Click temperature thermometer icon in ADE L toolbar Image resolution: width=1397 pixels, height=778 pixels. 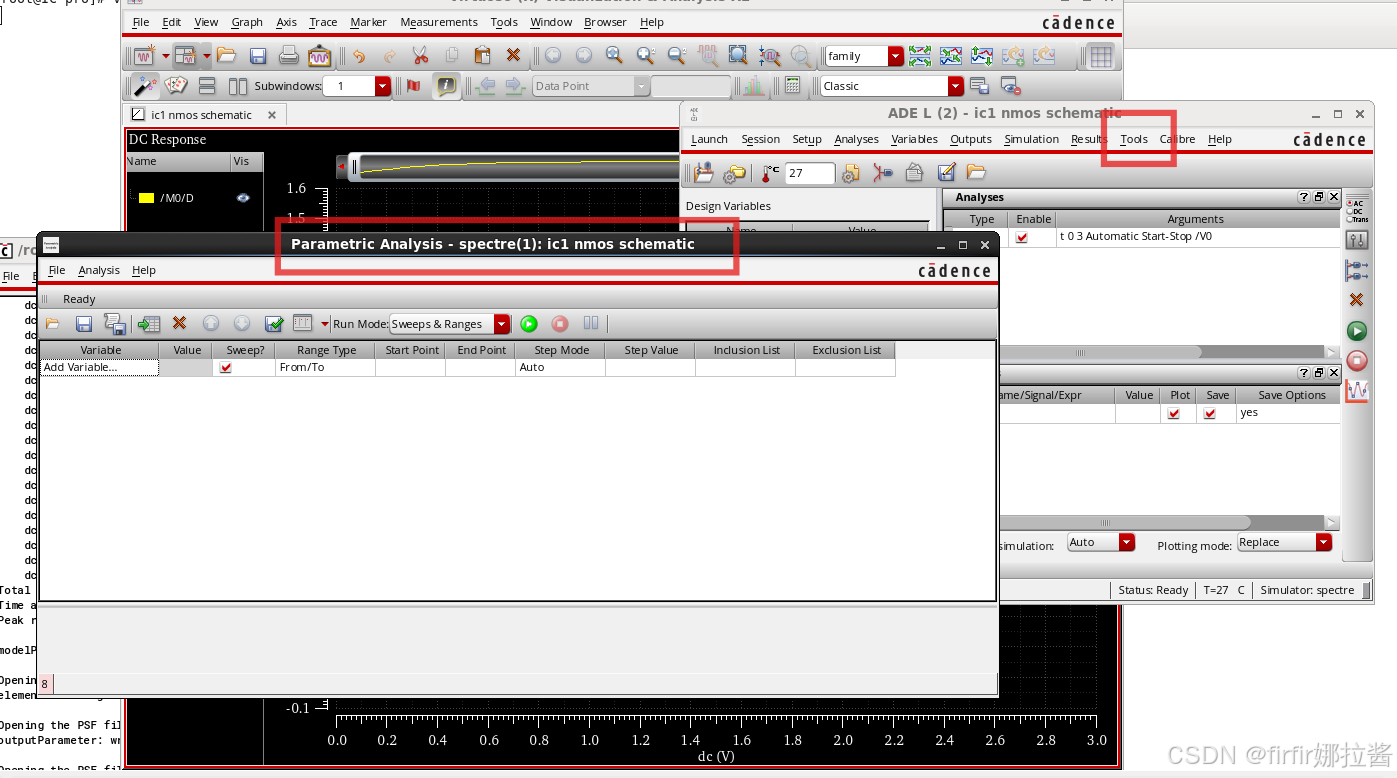[769, 173]
